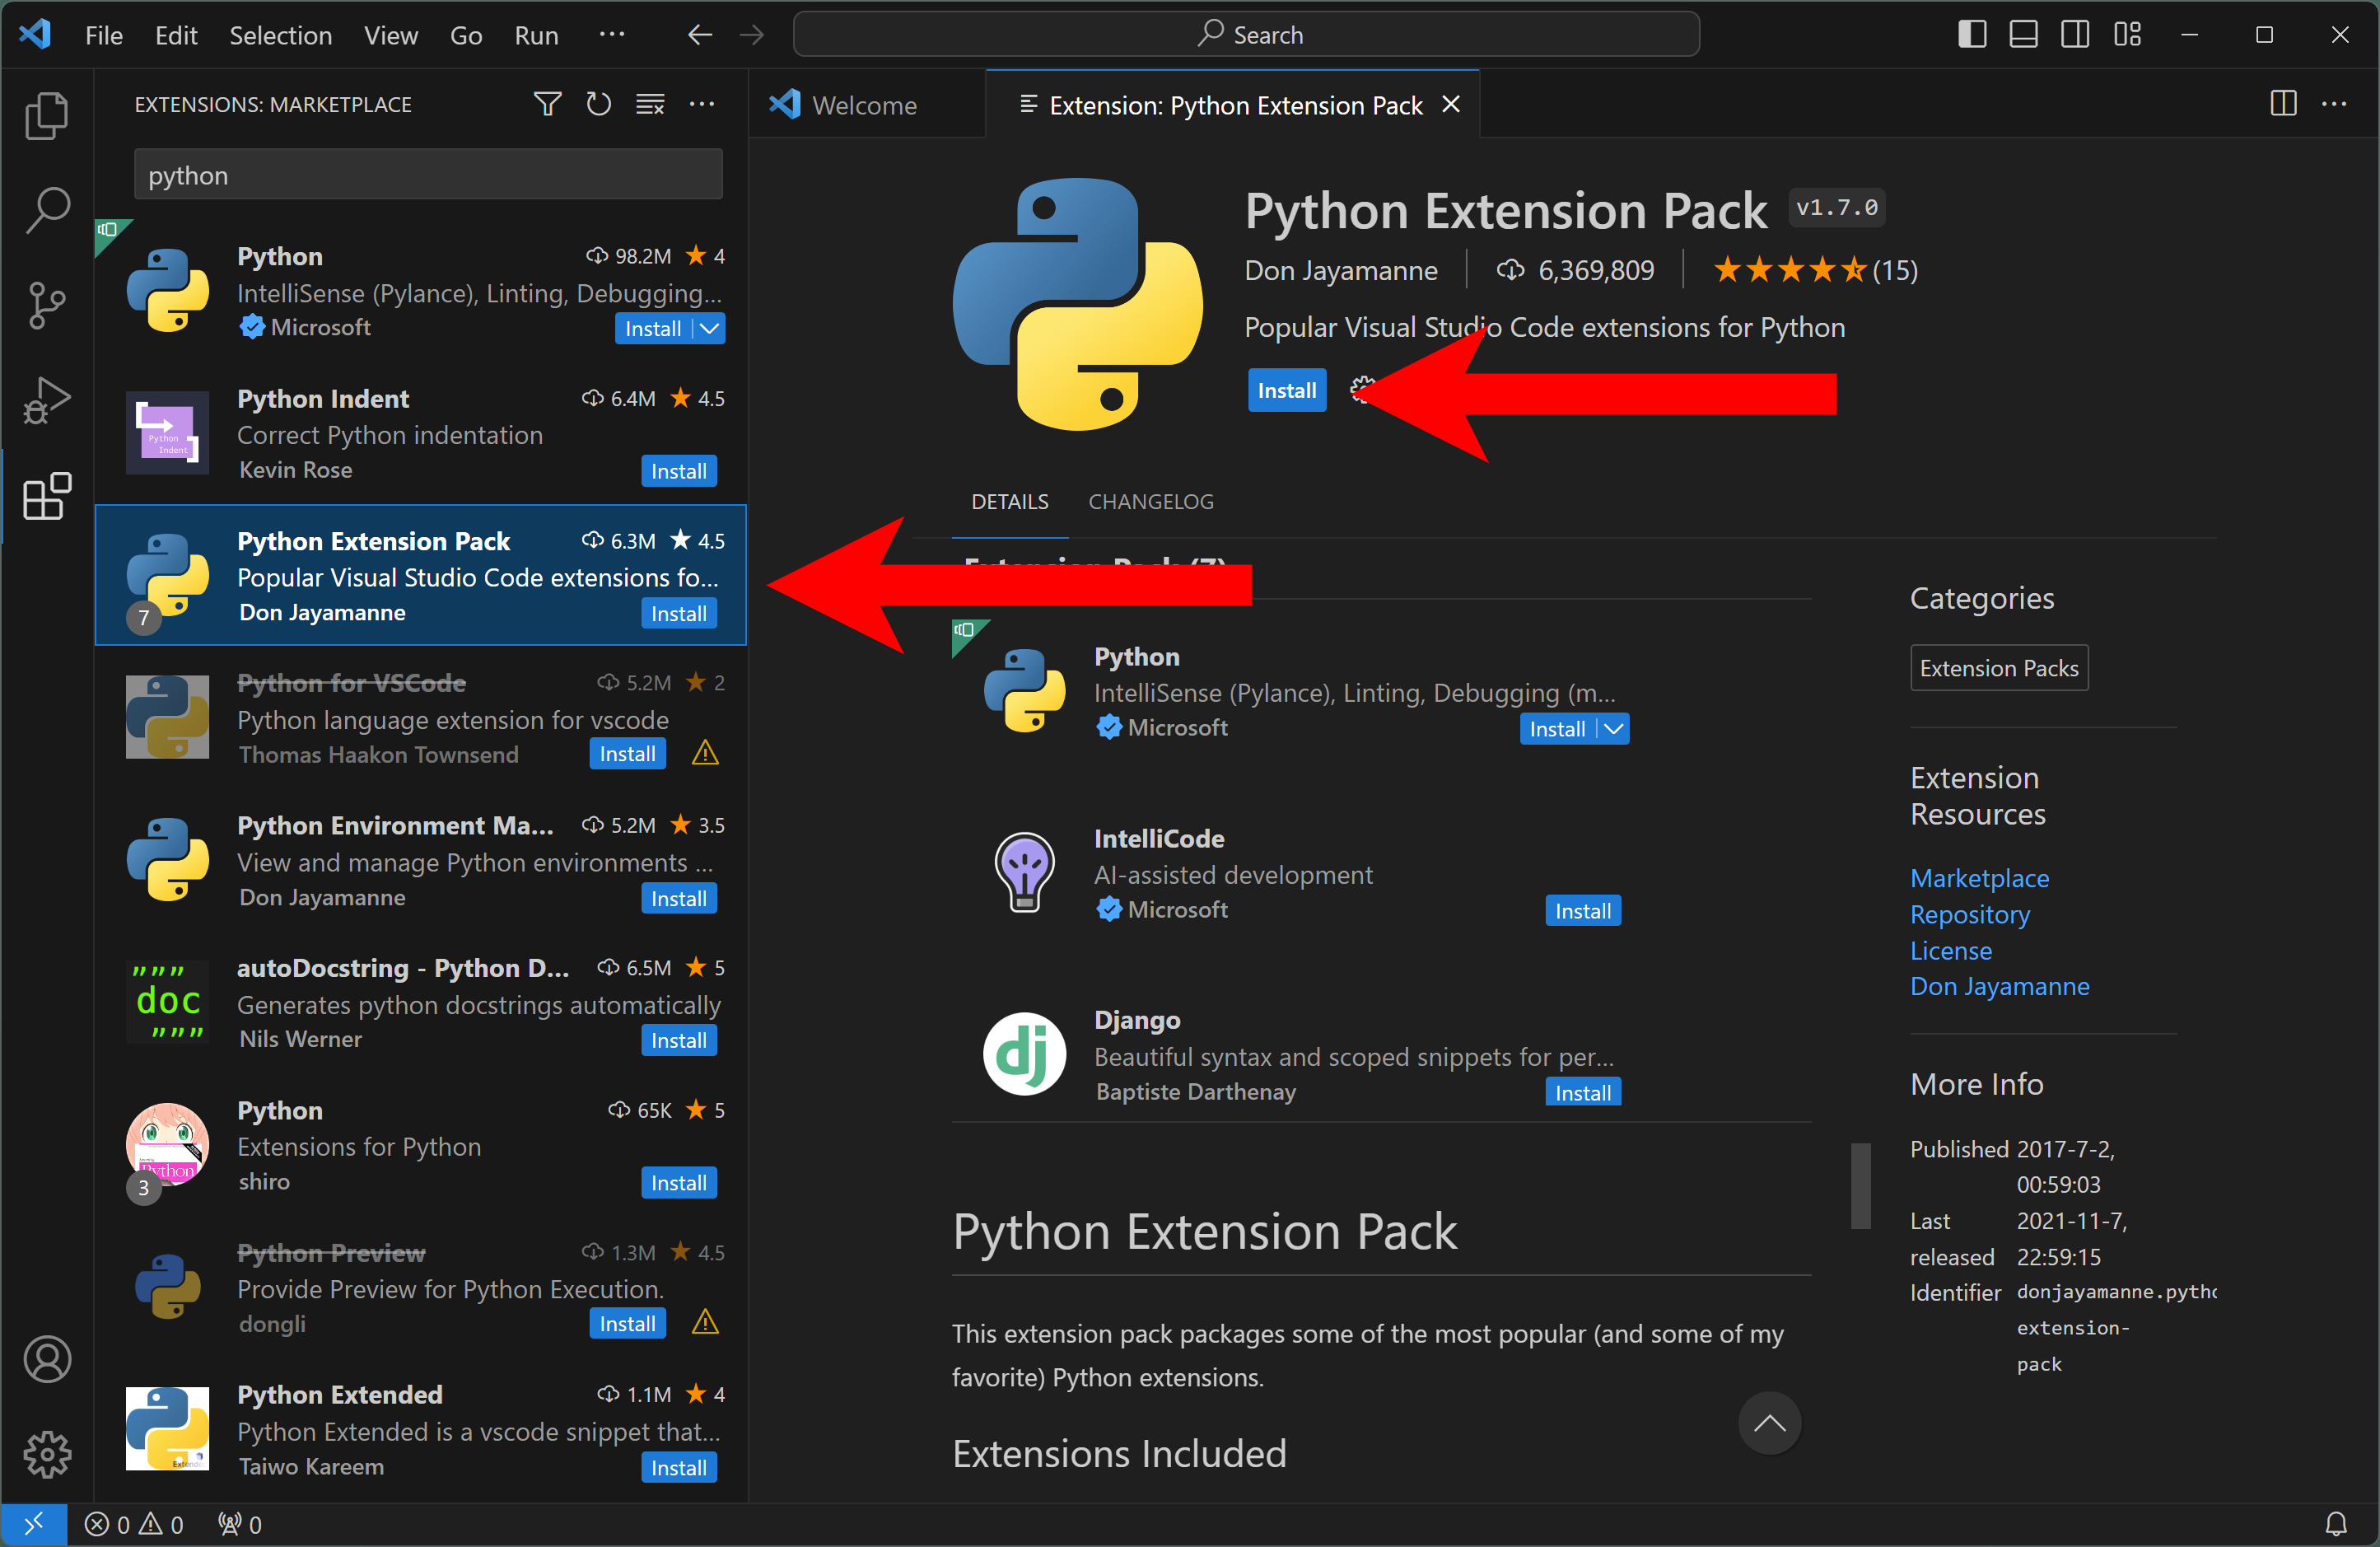Image resolution: width=2380 pixels, height=1547 pixels.
Task: Install Django from the pack list
Action: (x=1582, y=1093)
